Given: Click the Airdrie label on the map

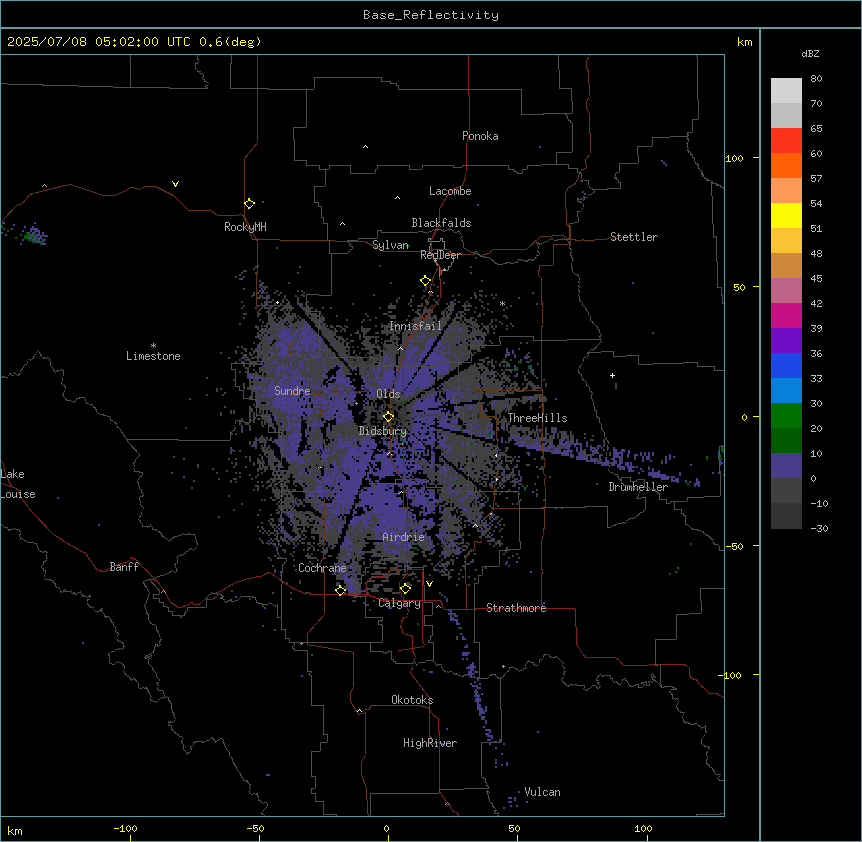Looking at the screenshot, I should [404, 537].
